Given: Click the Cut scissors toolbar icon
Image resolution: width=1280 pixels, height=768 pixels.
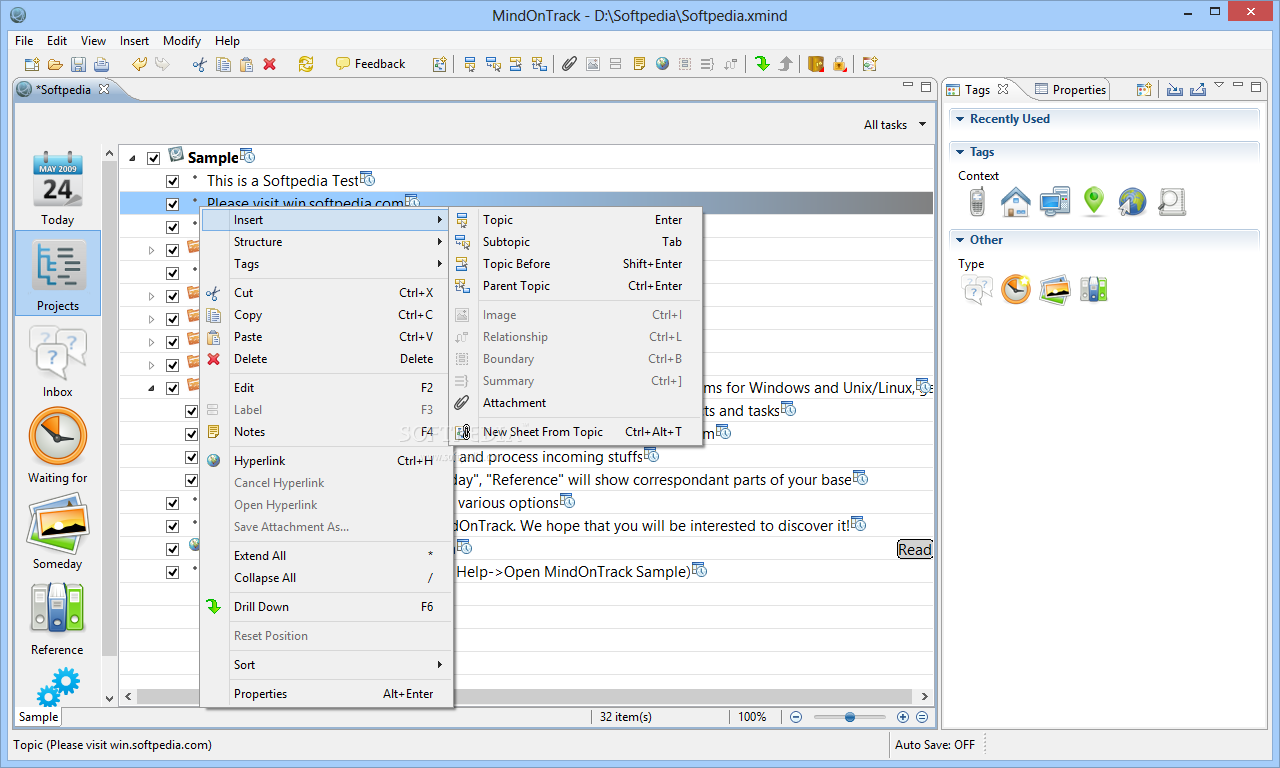Looking at the screenshot, I should (x=200, y=64).
